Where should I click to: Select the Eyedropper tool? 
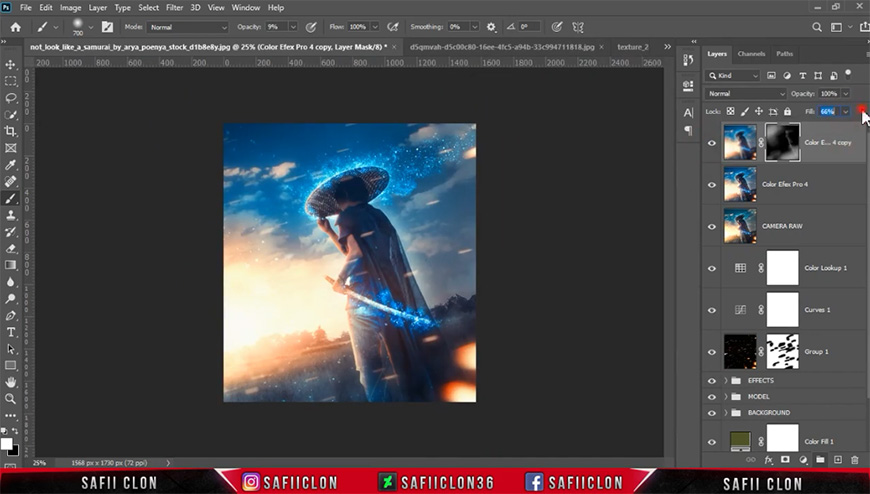tap(11, 165)
